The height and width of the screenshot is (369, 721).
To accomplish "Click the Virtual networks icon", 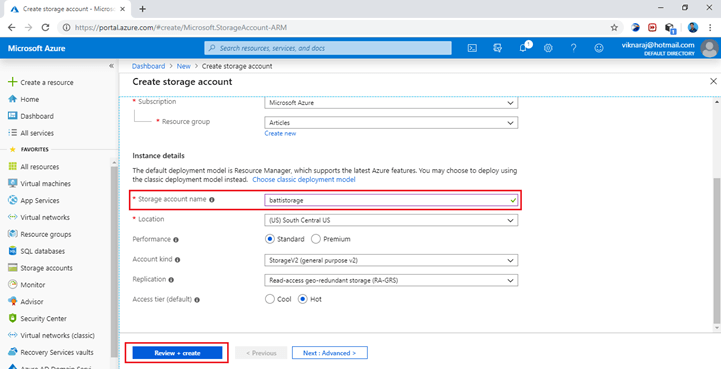I will 13,217.
